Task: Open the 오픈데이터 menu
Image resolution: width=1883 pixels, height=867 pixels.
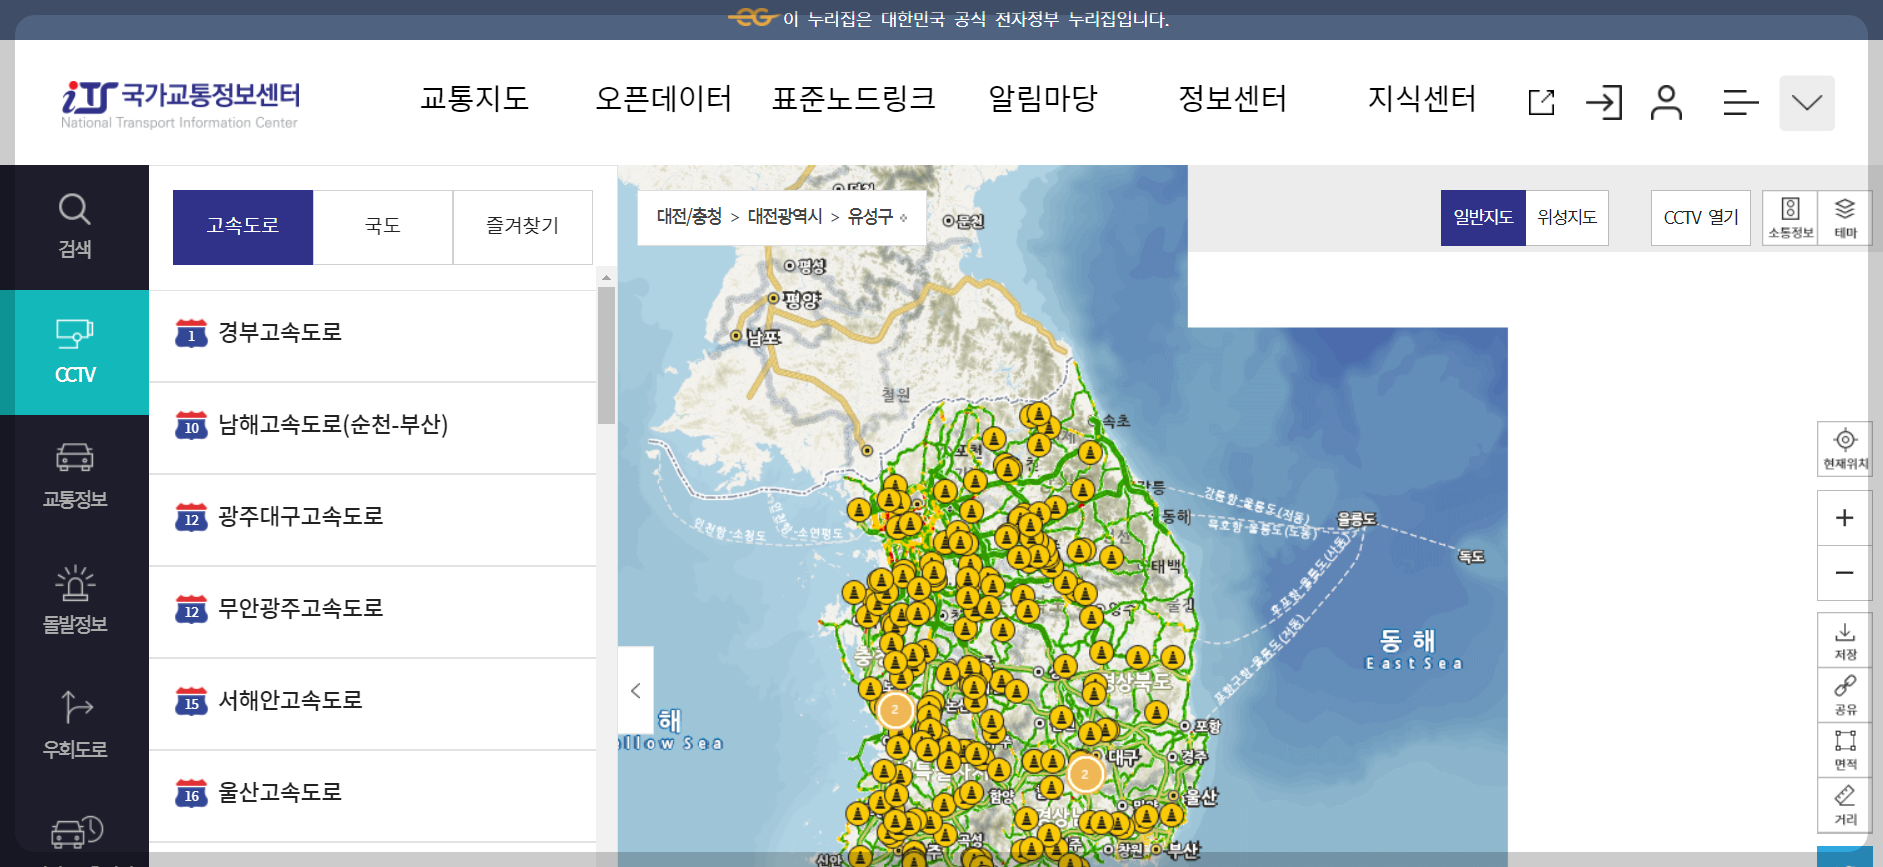Action: coord(663,99)
